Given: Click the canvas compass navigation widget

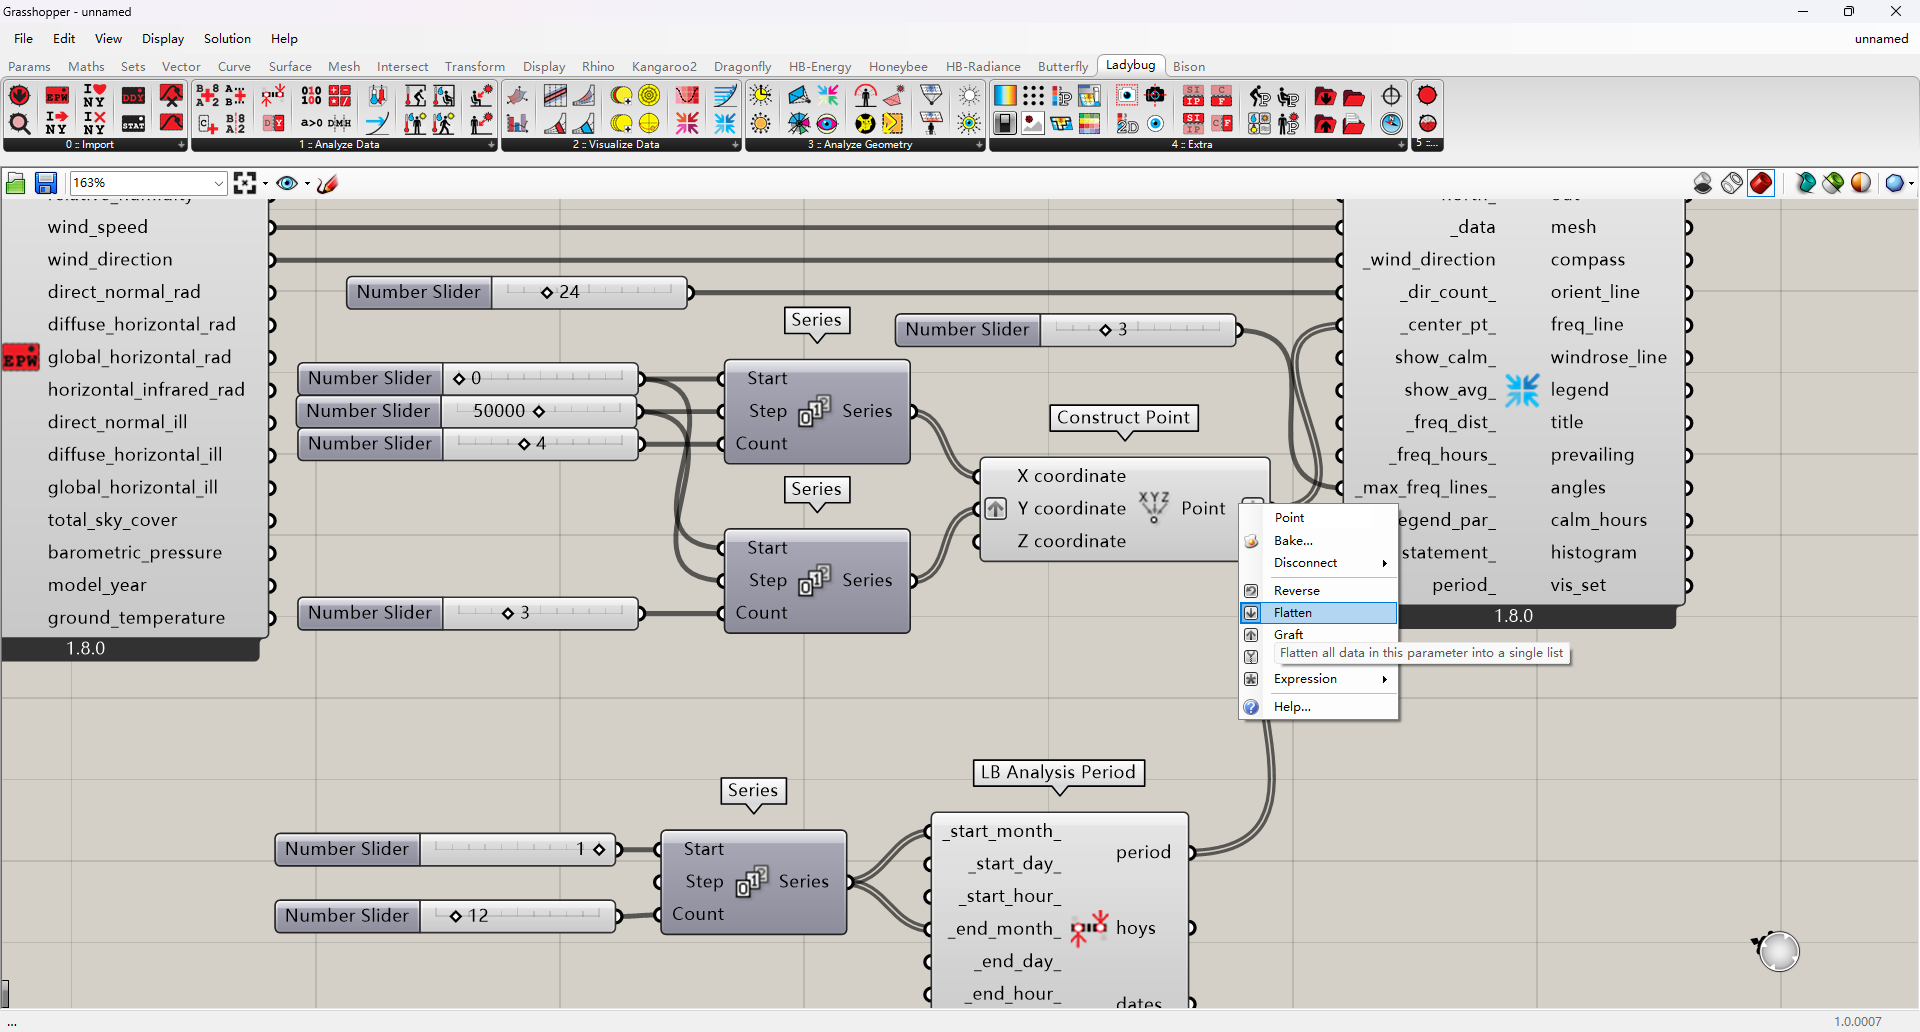Looking at the screenshot, I should click(x=1778, y=950).
